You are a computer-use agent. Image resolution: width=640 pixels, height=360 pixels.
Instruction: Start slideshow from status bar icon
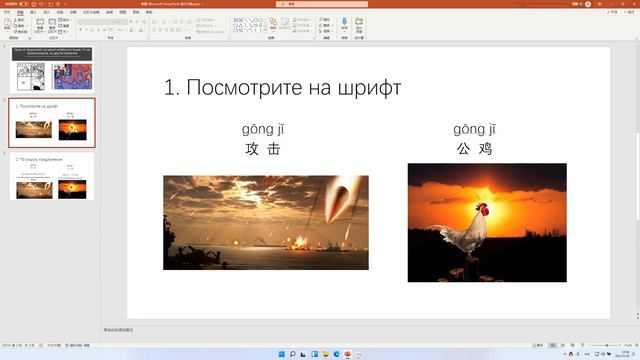pyautogui.click(x=582, y=345)
